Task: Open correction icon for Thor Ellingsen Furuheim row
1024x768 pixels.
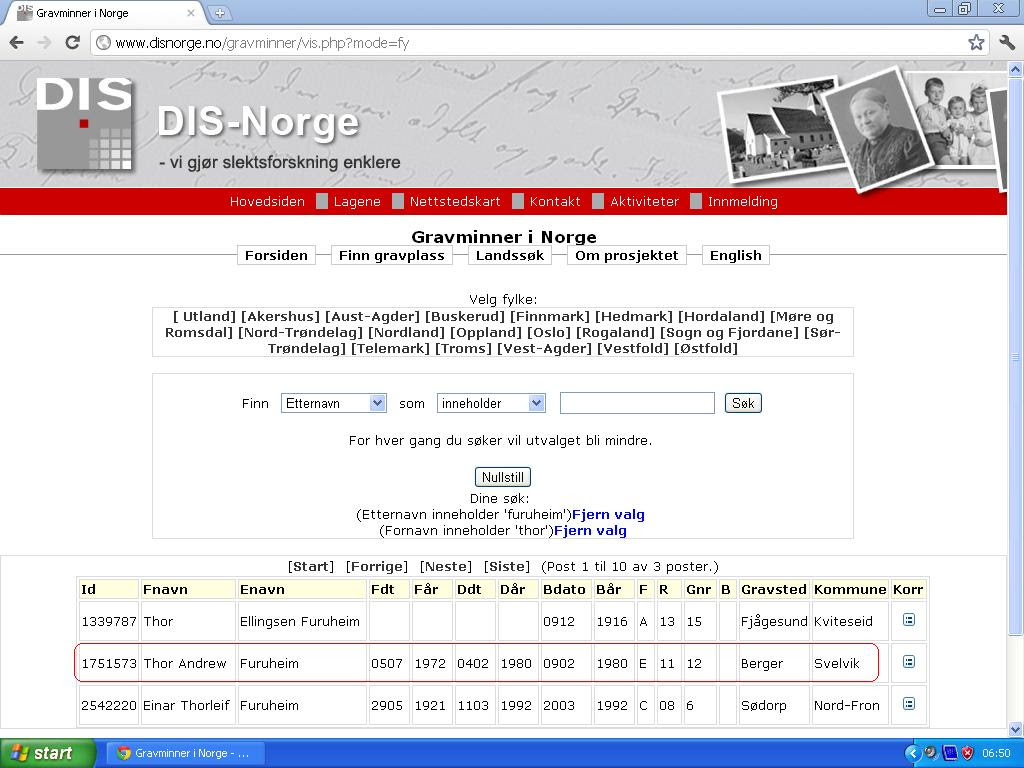Action: tap(908, 620)
